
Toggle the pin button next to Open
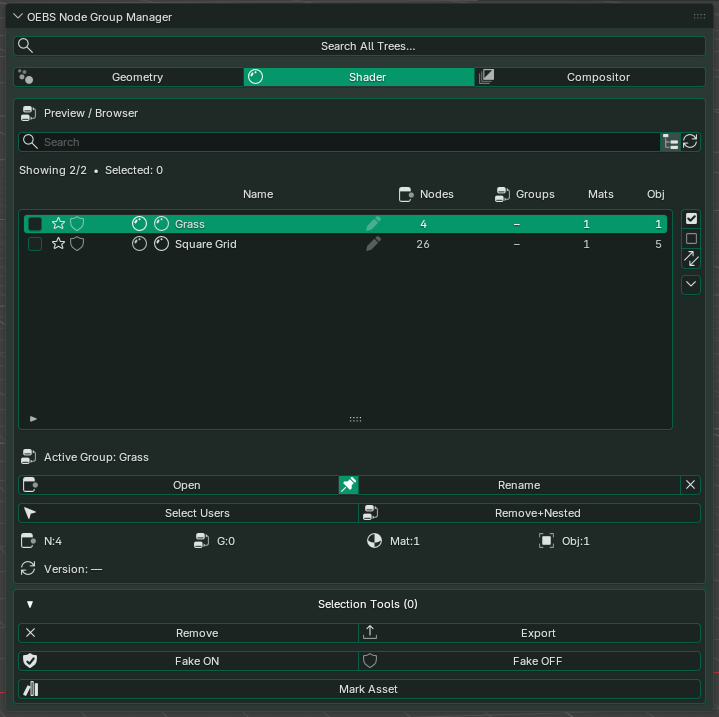pos(348,485)
